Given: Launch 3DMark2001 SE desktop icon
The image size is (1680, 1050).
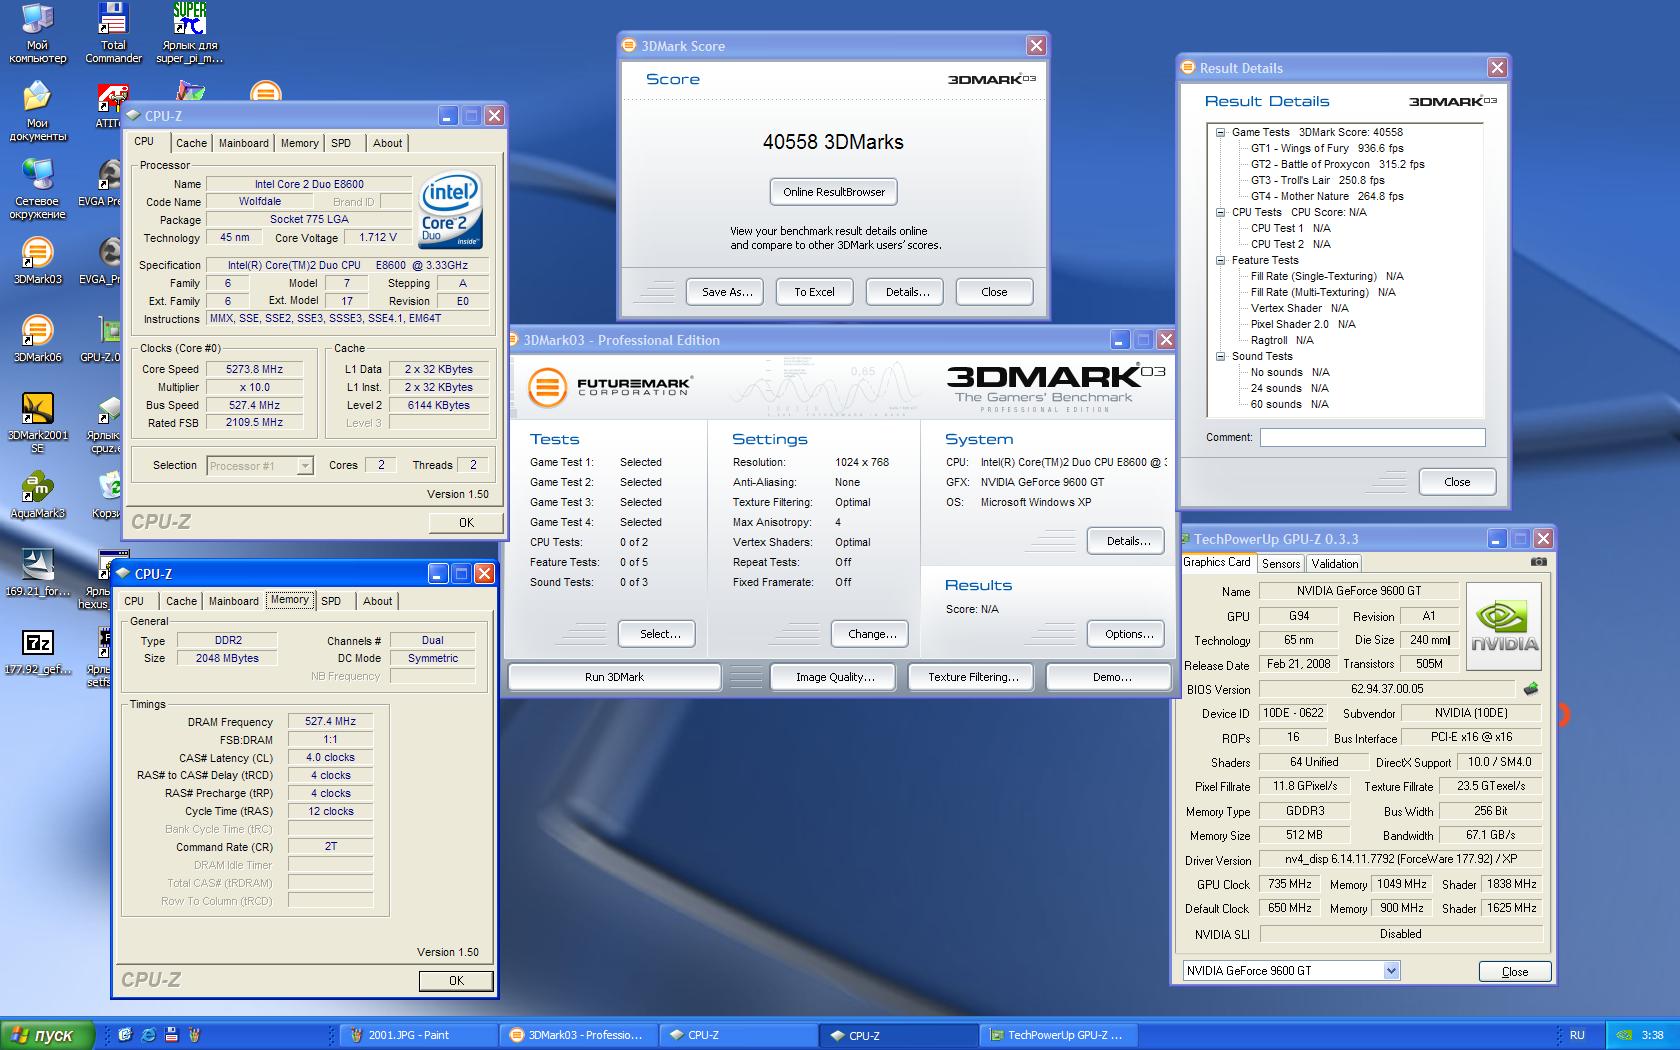Looking at the screenshot, I should coord(37,424).
